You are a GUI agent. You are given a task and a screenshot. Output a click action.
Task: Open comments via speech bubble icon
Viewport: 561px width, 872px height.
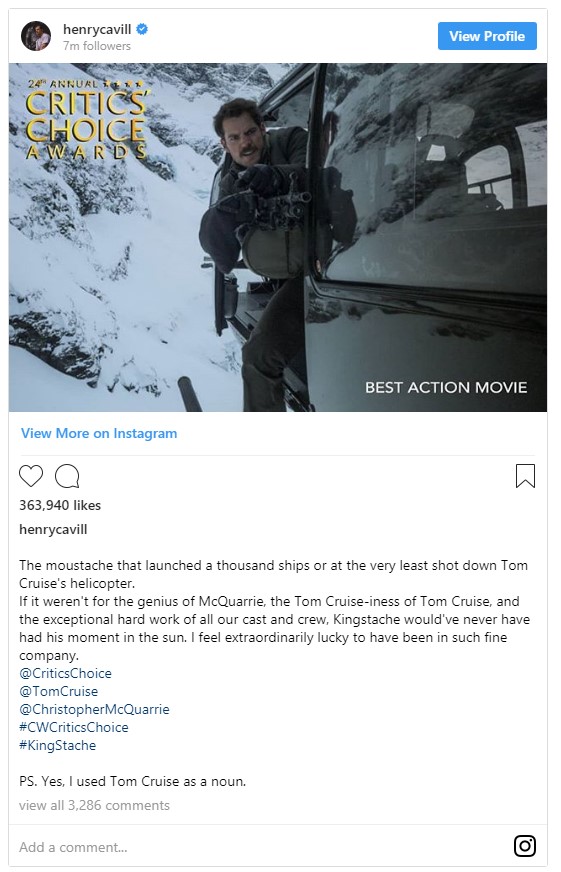point(67,477)
